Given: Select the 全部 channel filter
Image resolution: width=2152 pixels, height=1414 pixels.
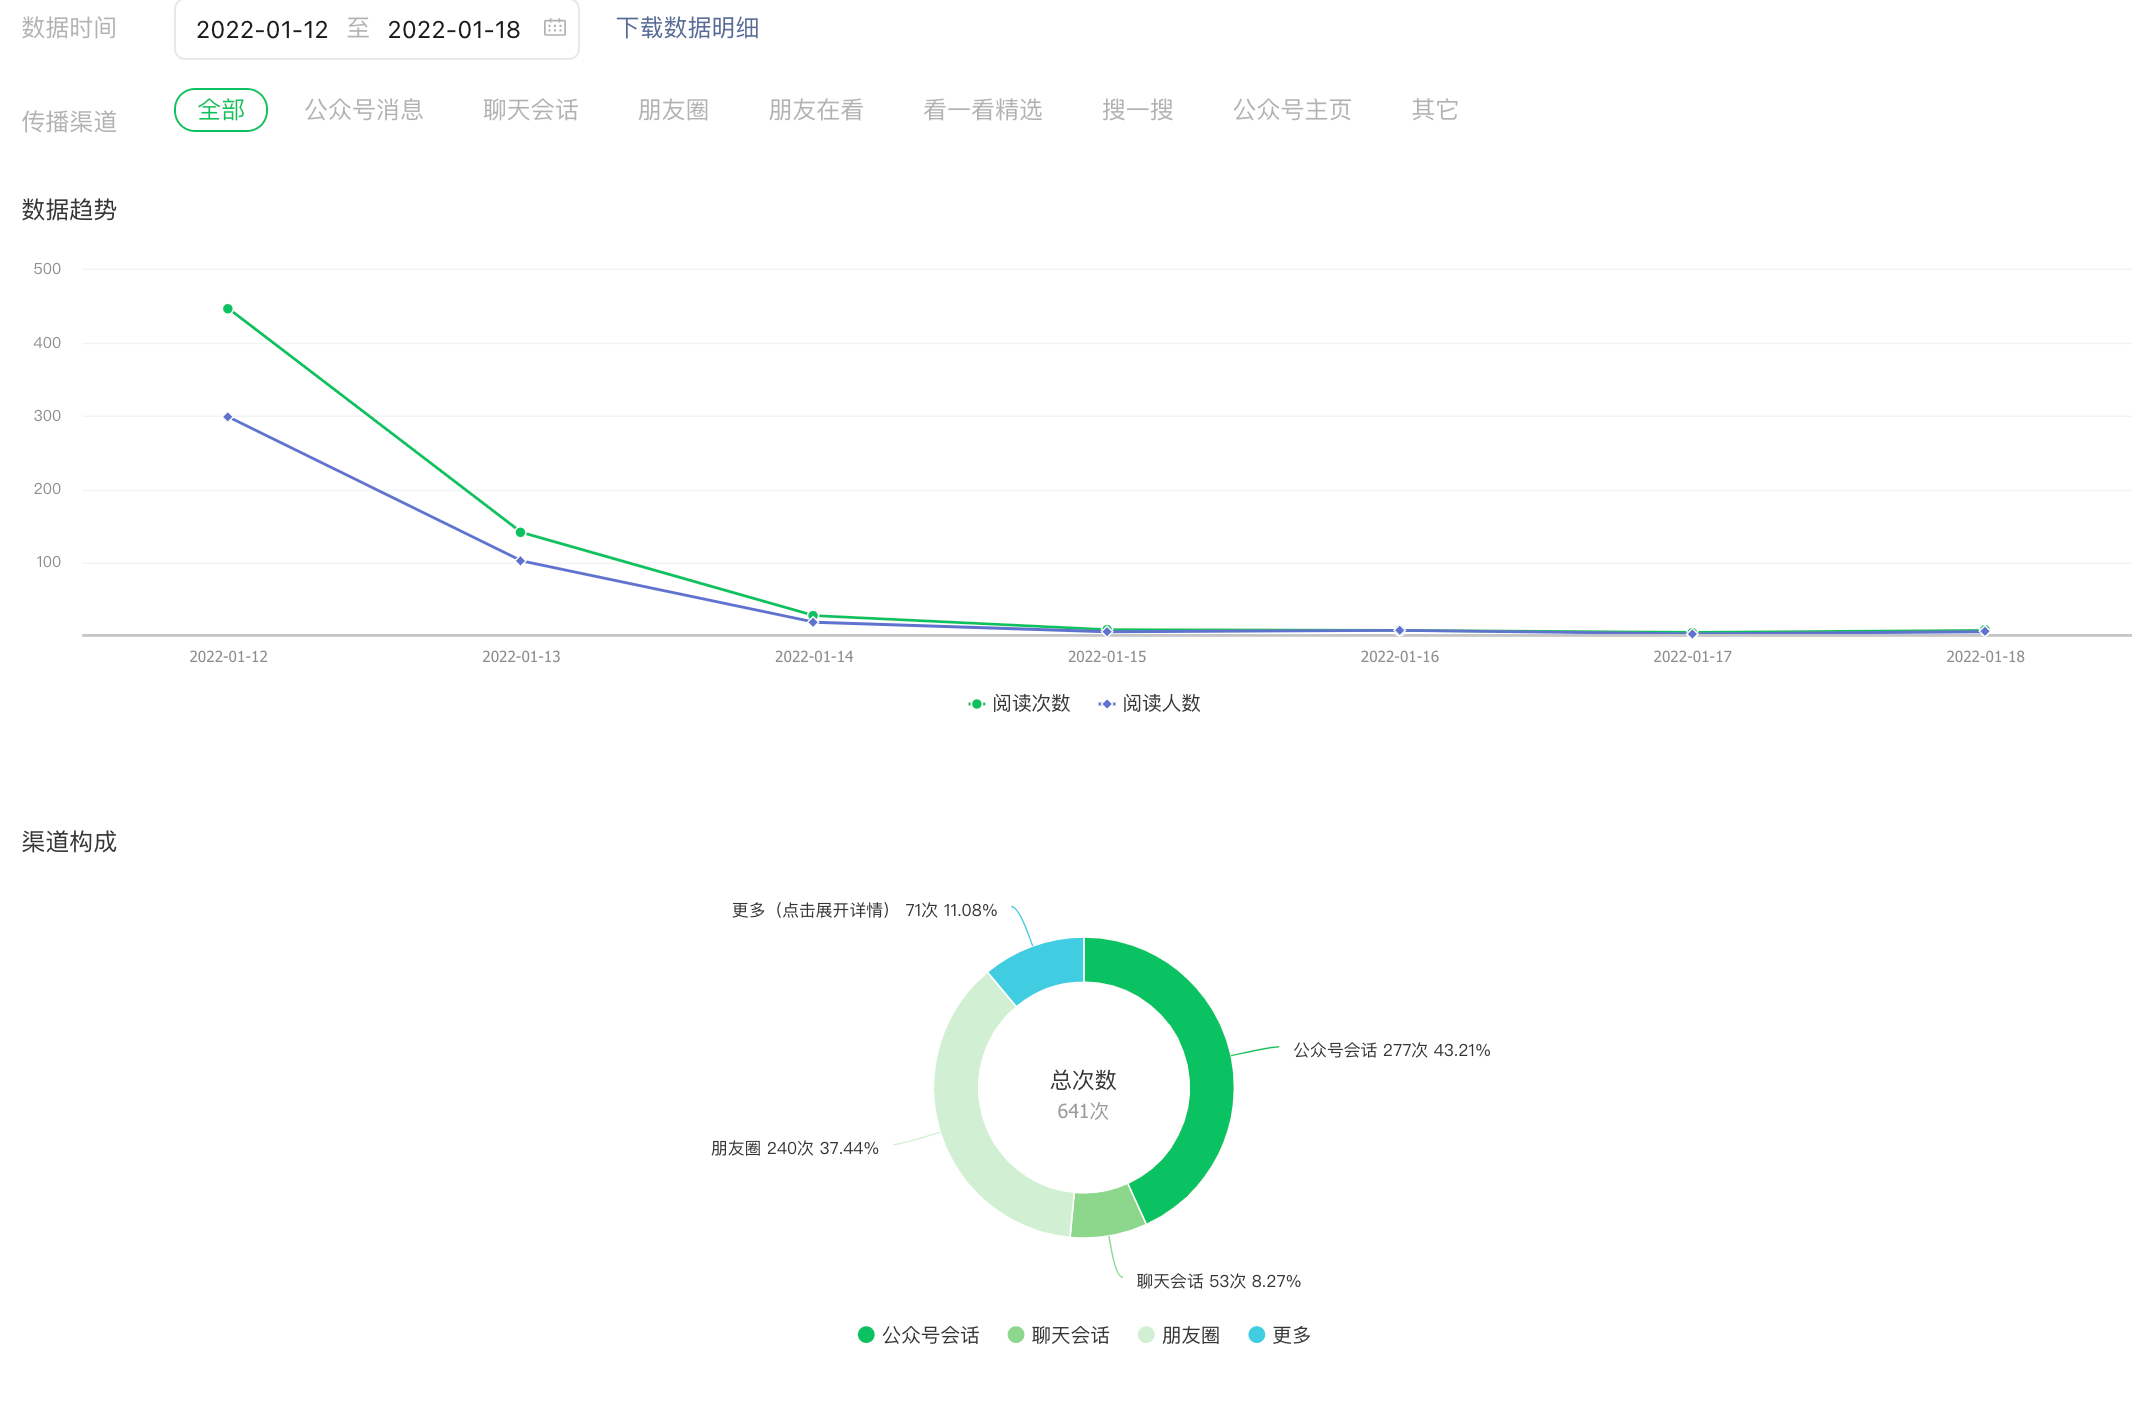Looking at the screenshot, I should [x=221, y=110].
